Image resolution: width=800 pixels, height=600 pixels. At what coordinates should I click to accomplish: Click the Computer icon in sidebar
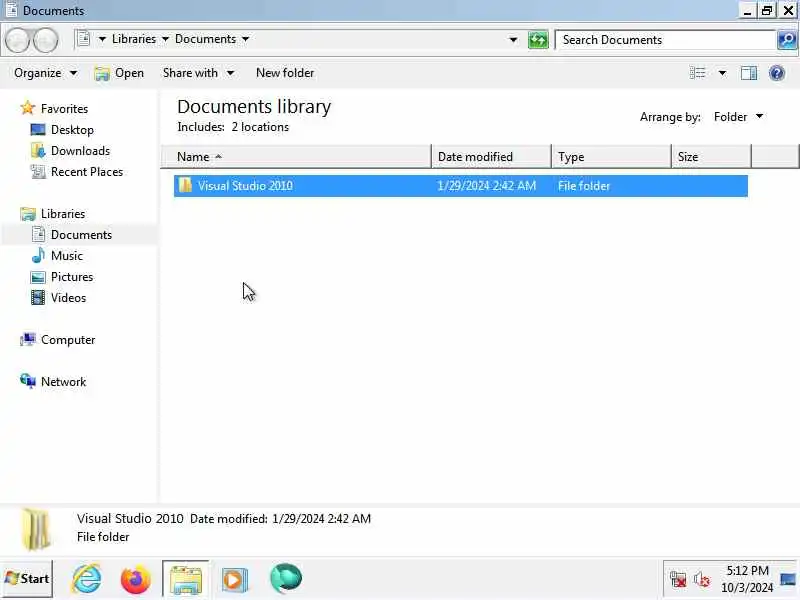click(x=28, y=339)
